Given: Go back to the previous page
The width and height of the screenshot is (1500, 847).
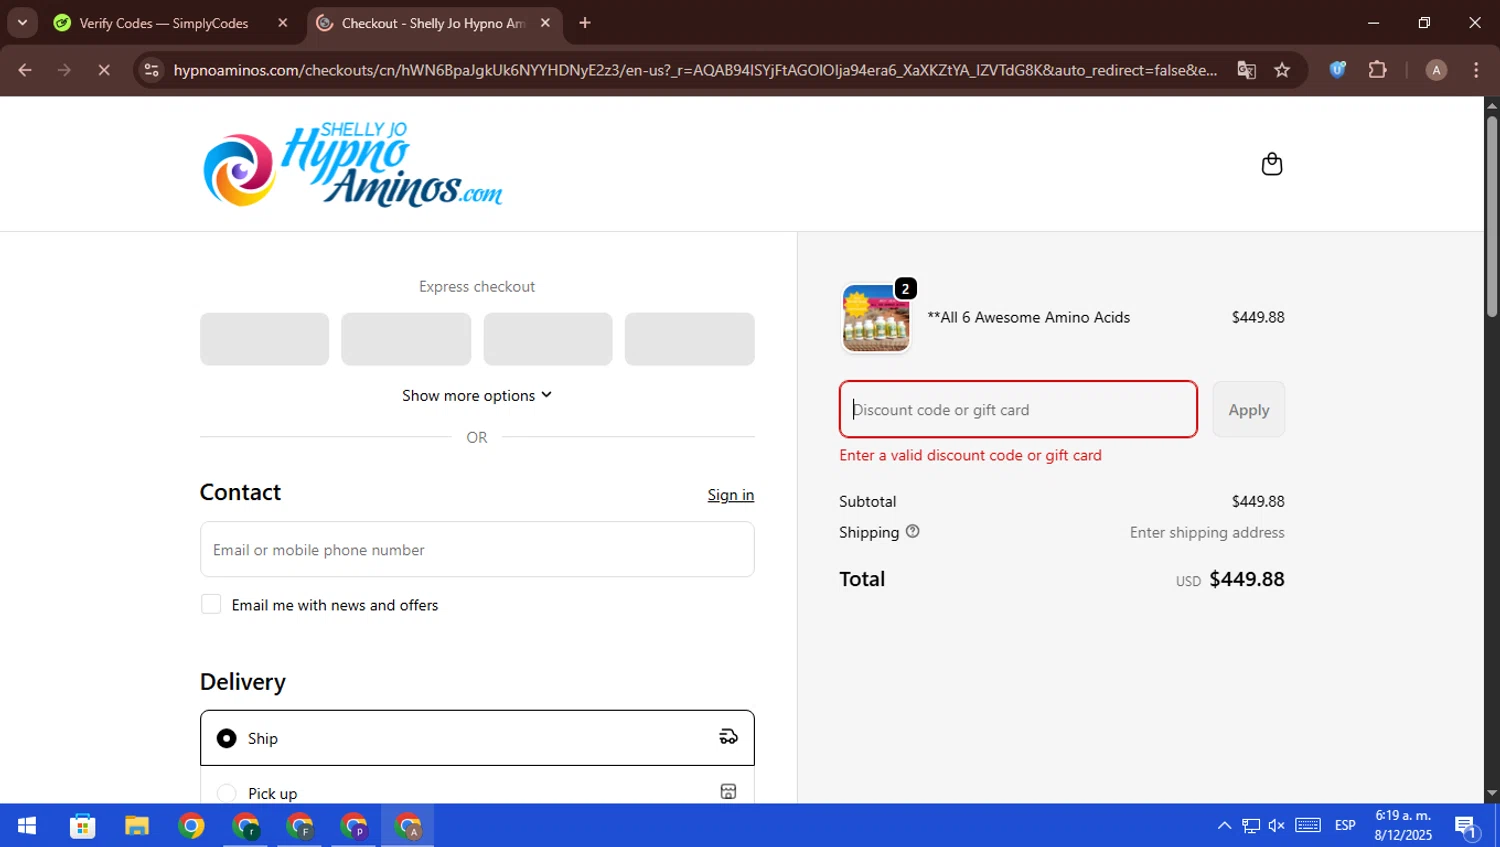Looking at the screenshot, I should (x=25, y=70).
